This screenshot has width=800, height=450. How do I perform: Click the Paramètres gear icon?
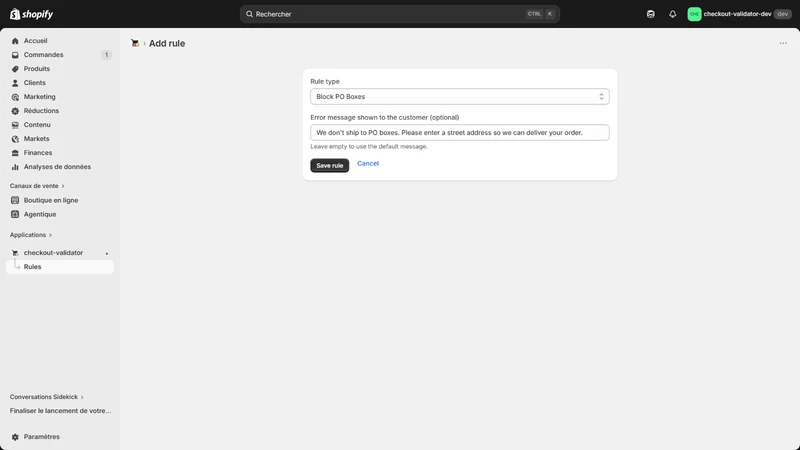15,437
